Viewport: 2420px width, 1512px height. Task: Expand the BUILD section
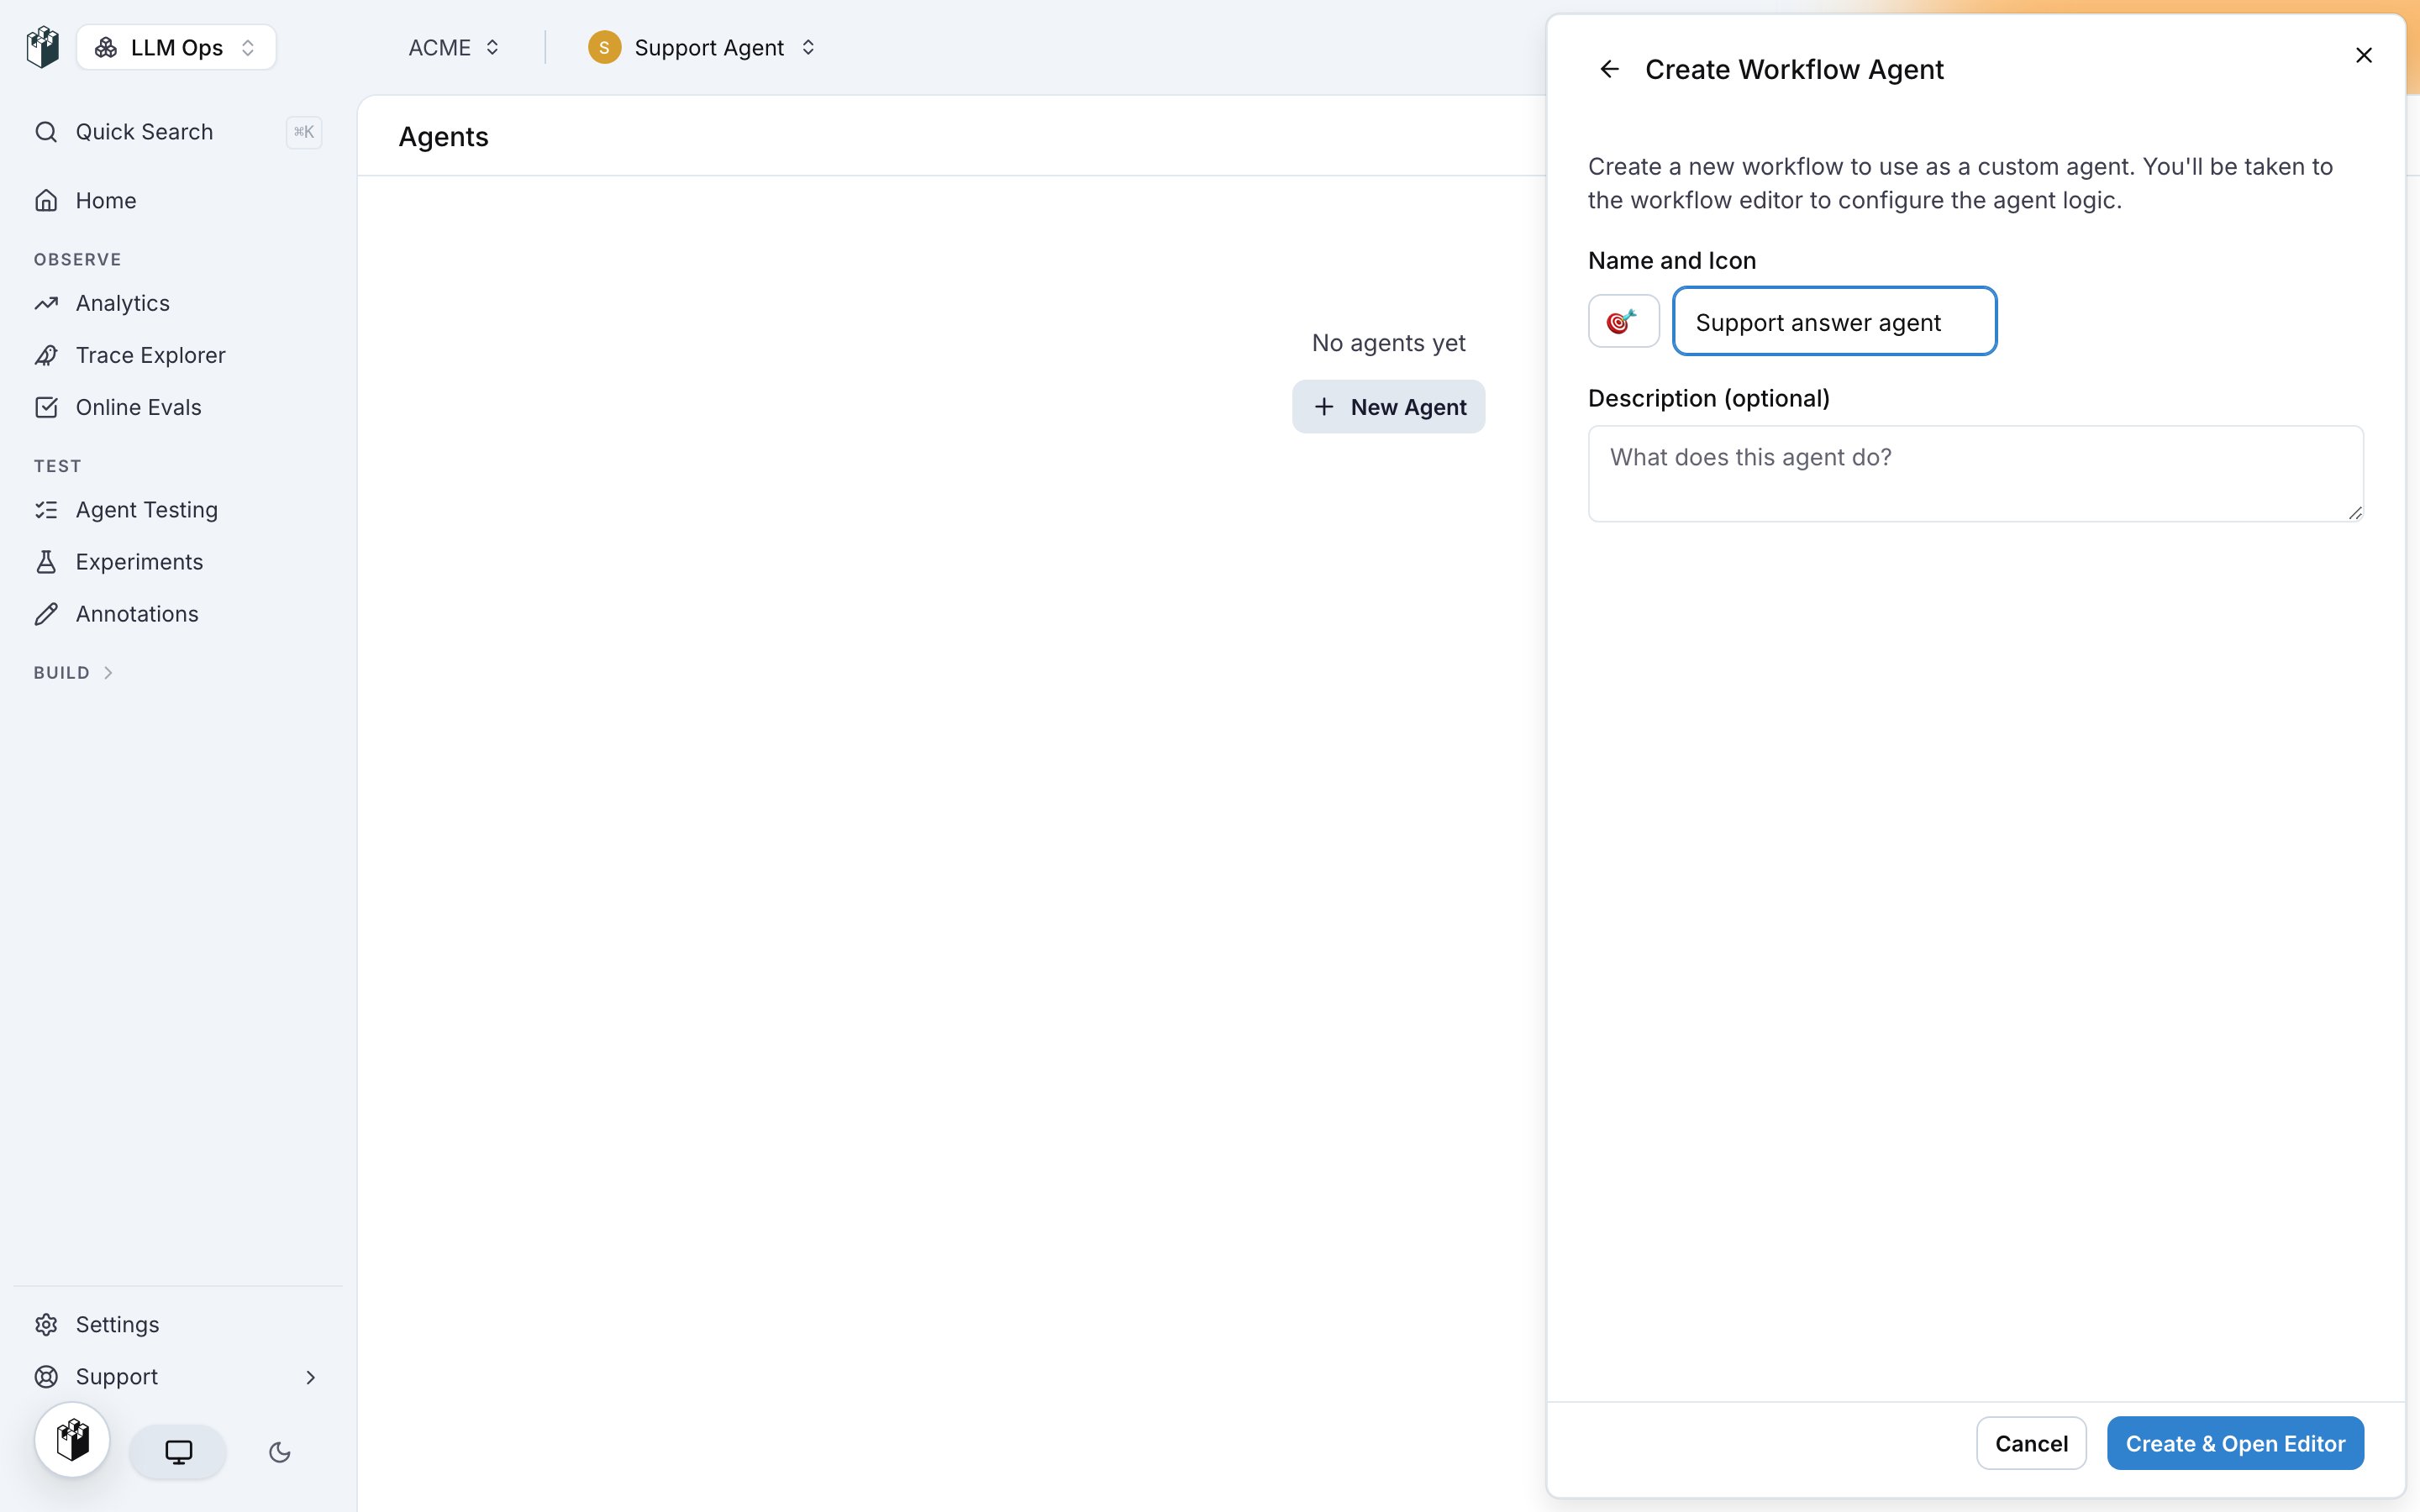[74, 673]
